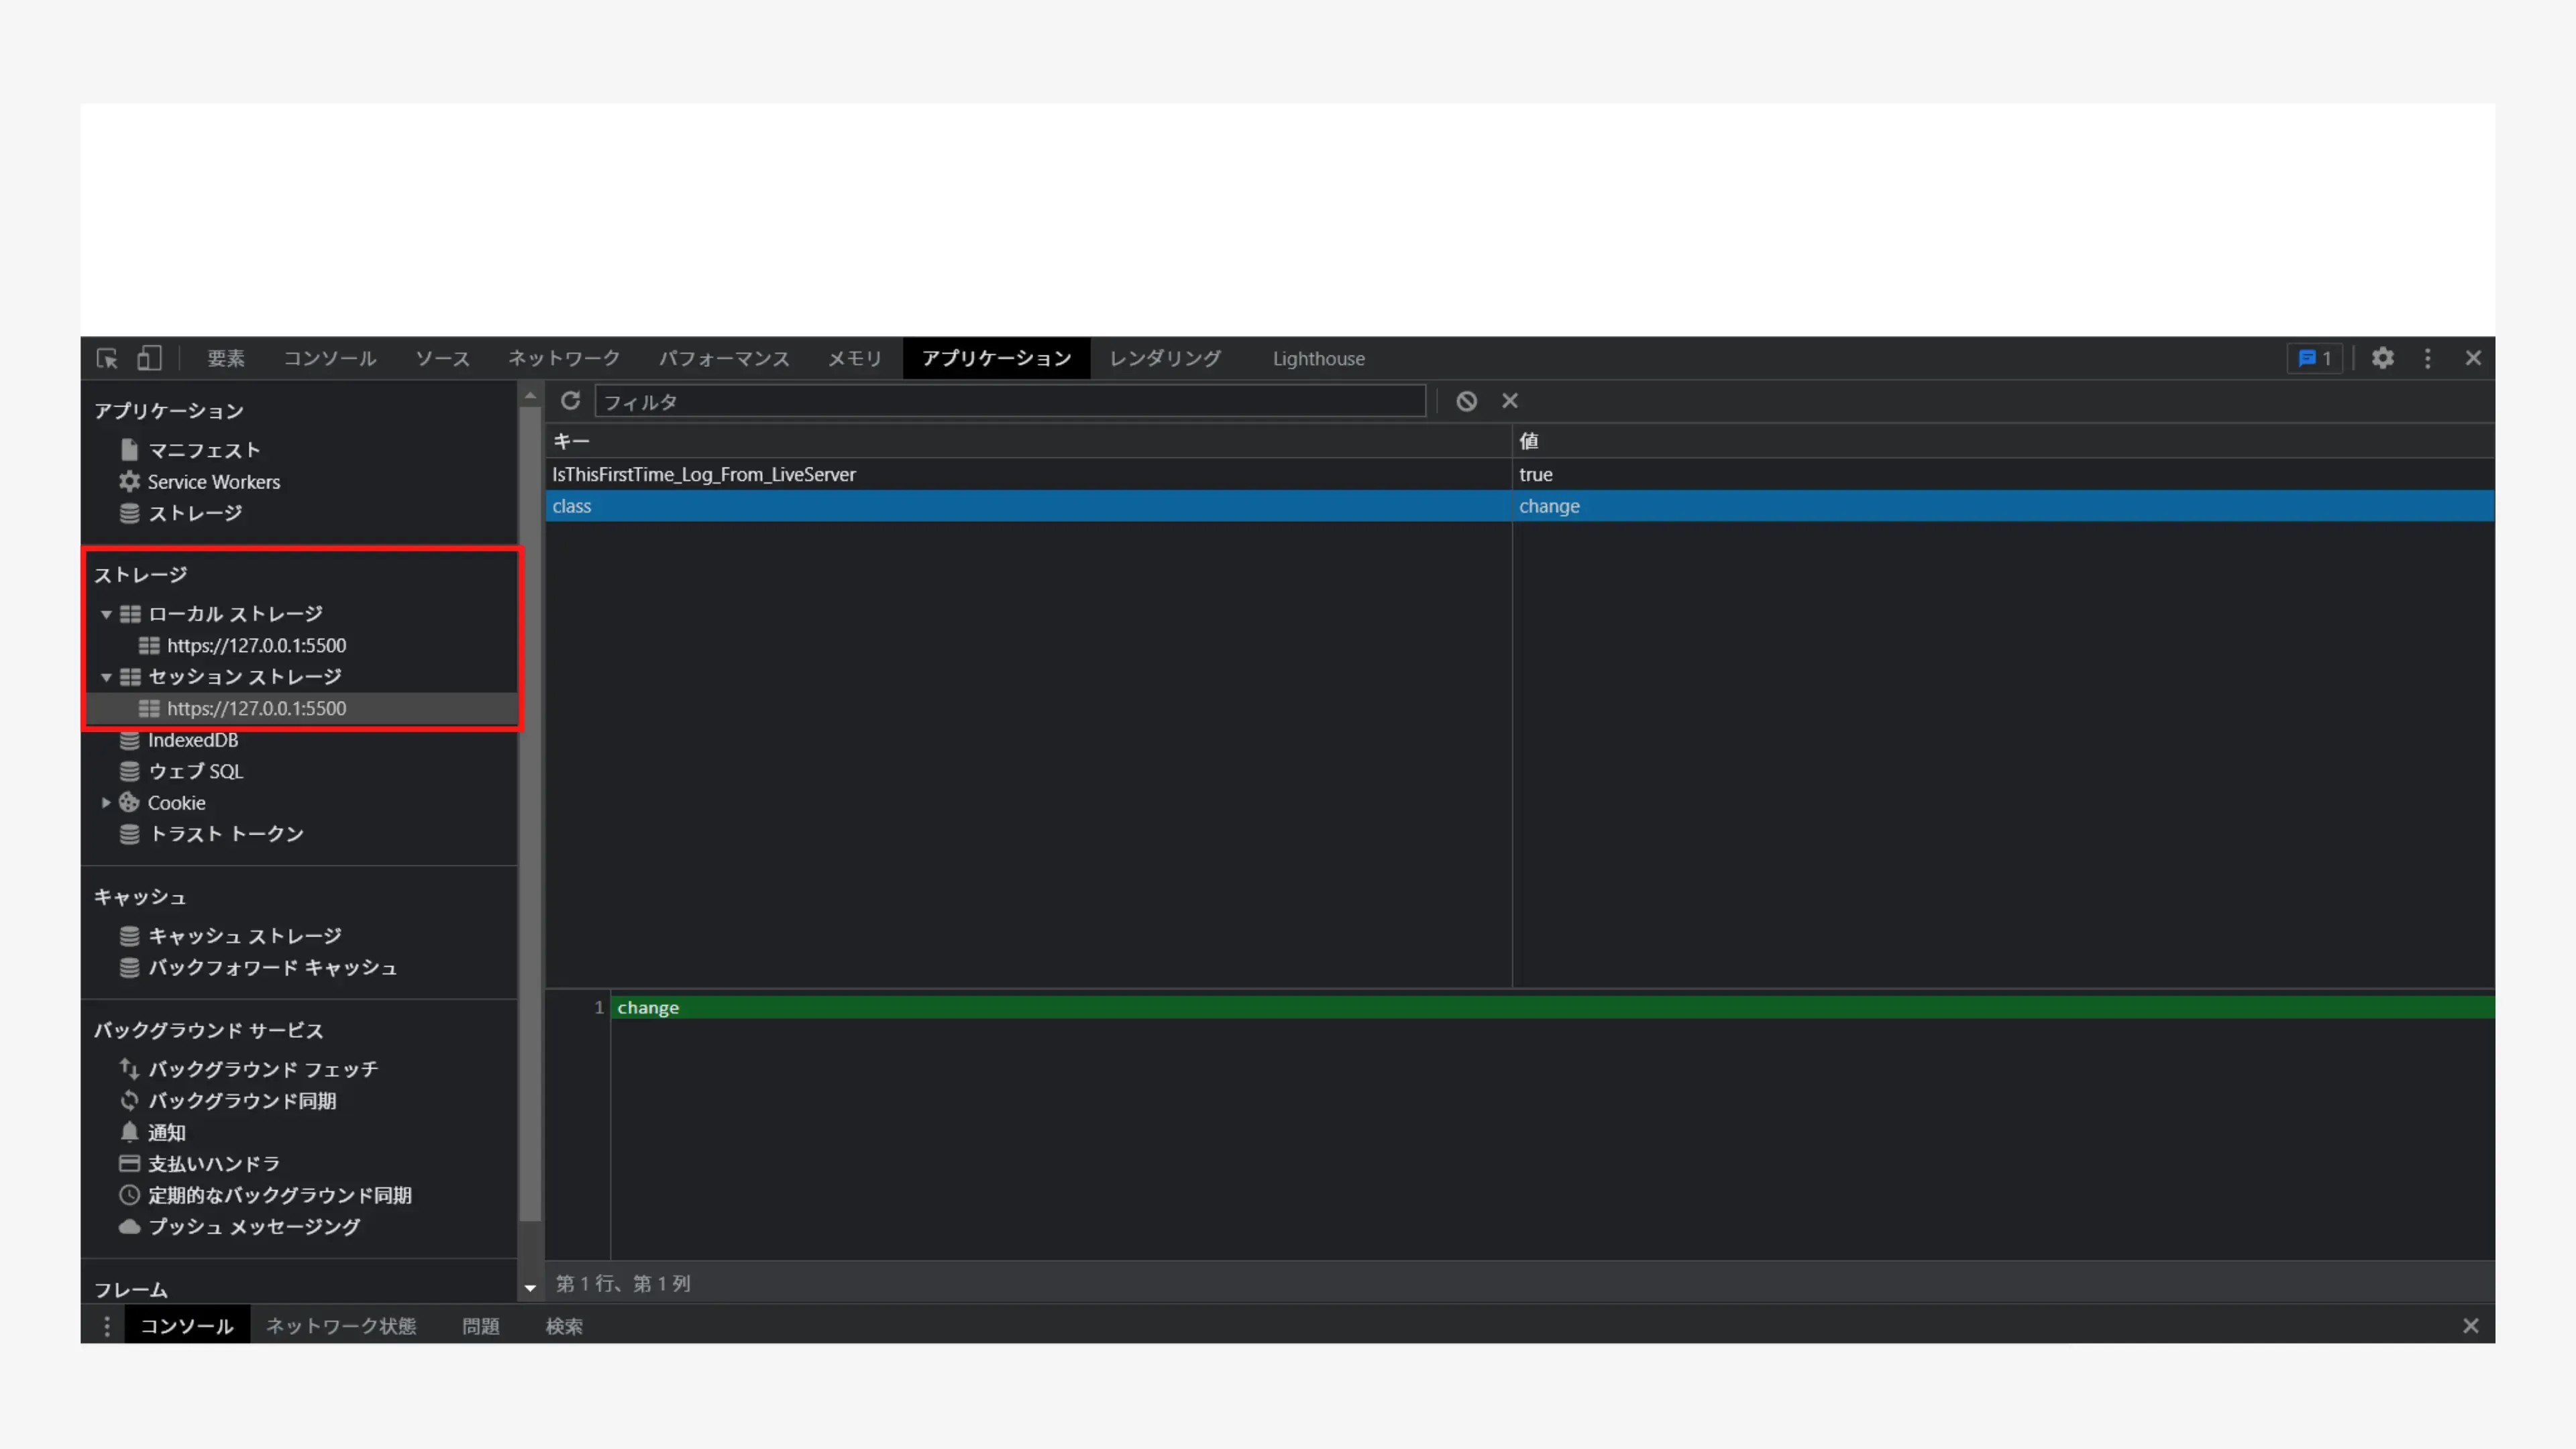
Task: Open the Lighthouse tab
Action: pyautogui.click(x=1319, y=358)
